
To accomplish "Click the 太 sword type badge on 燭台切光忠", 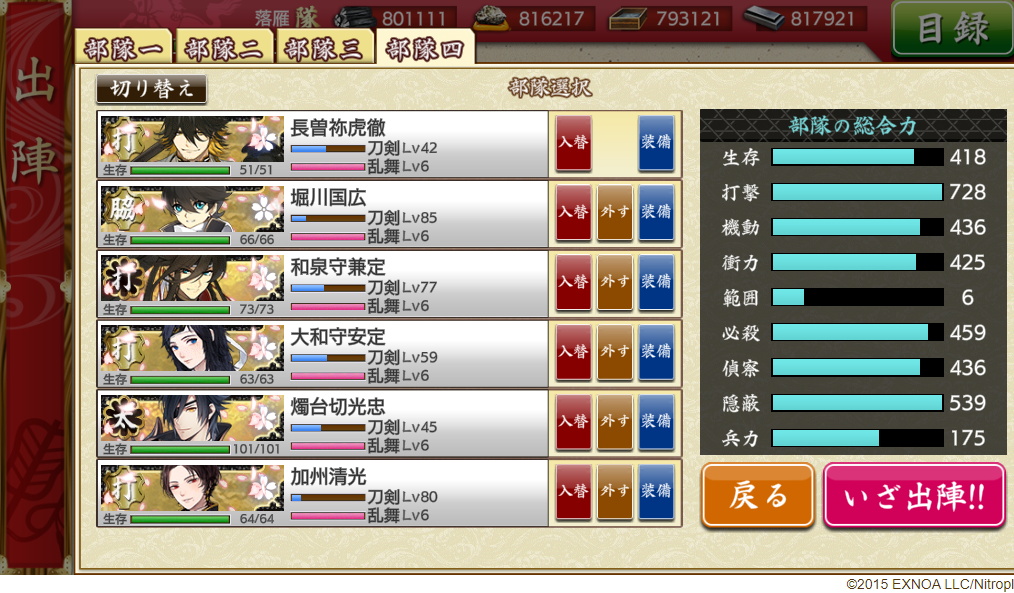I will click(x=122, y=416).
